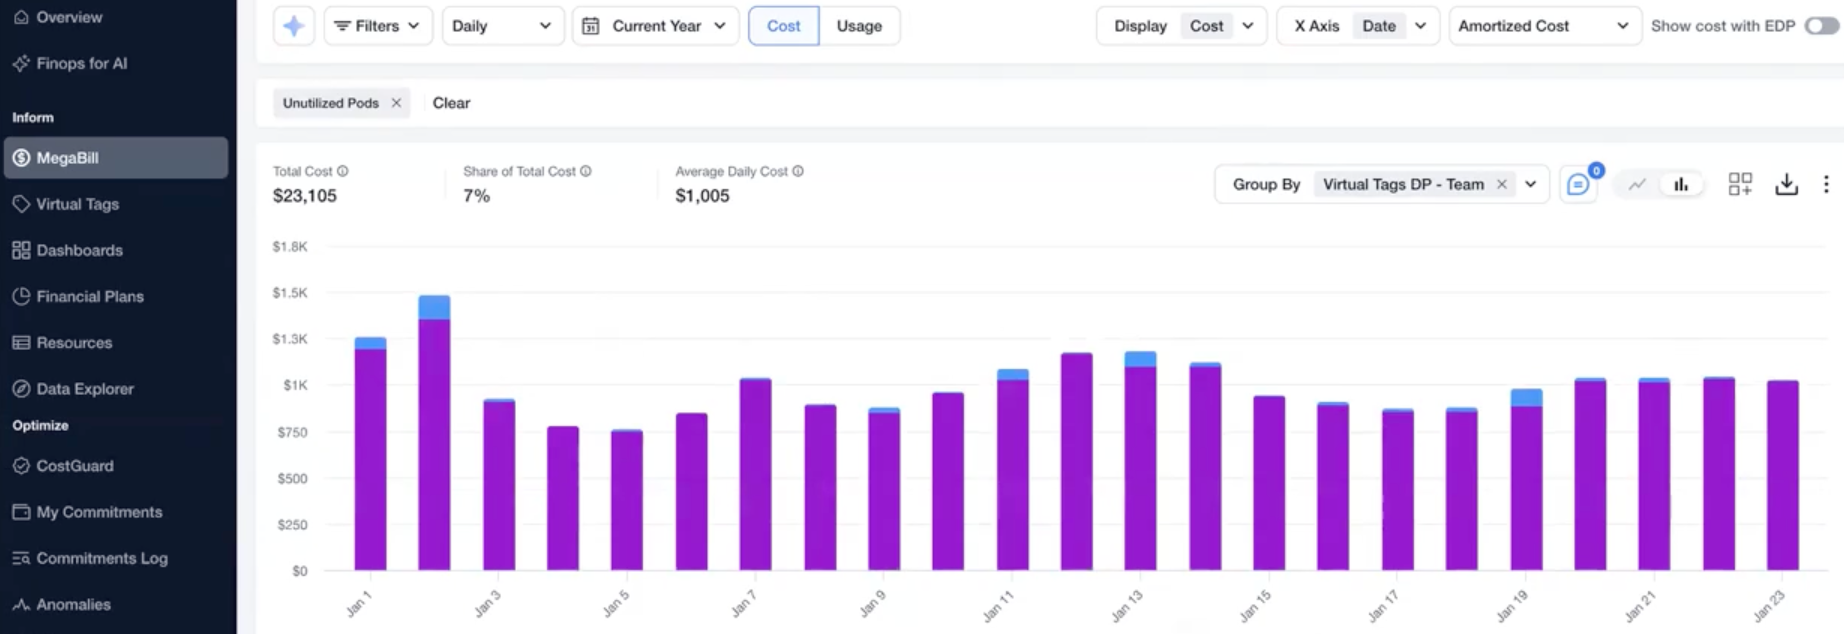Image resolution: width=1844 pixels, height=634 pixels.
Task: Open the Amortized Cost dropdown
Action: click(1543, 26)
